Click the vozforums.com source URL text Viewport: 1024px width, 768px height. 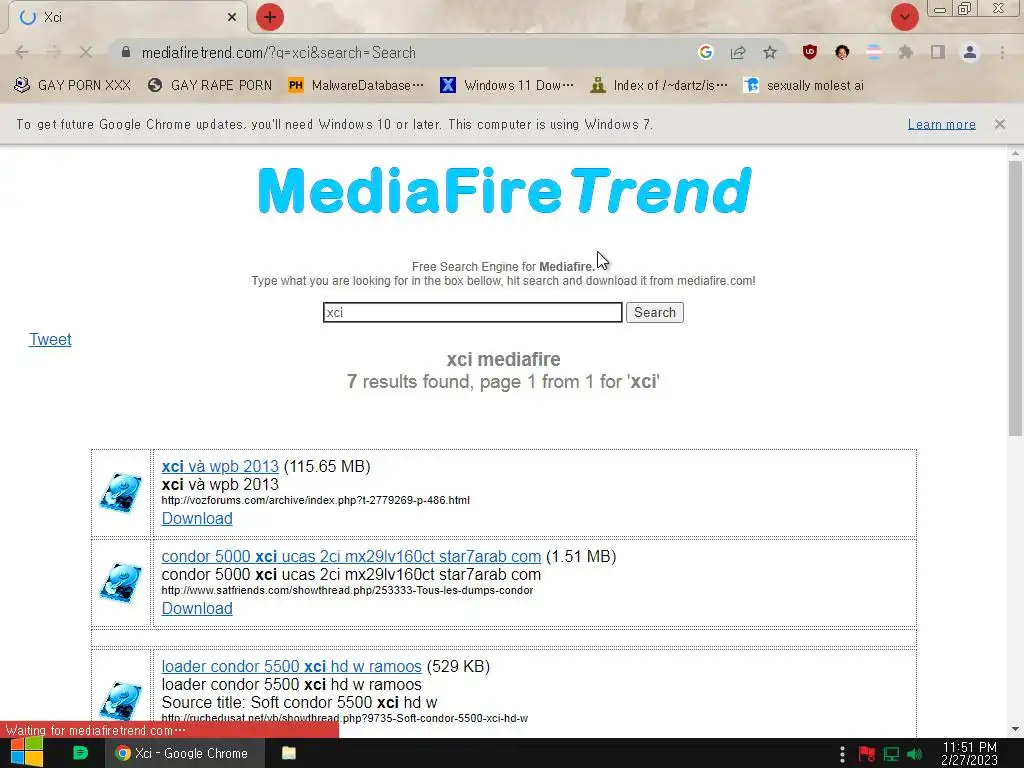315,500
